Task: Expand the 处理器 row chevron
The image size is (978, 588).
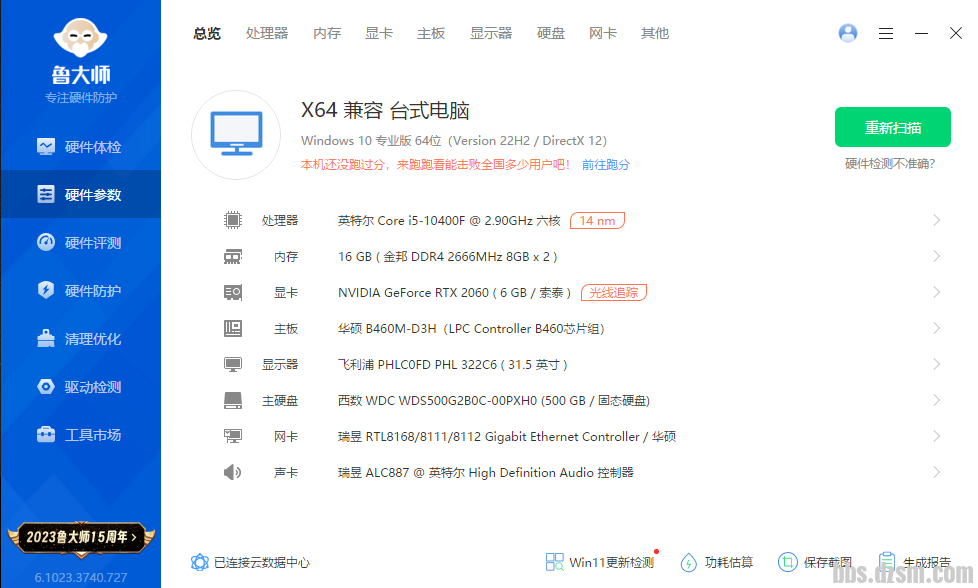Action: pos(937,220)
